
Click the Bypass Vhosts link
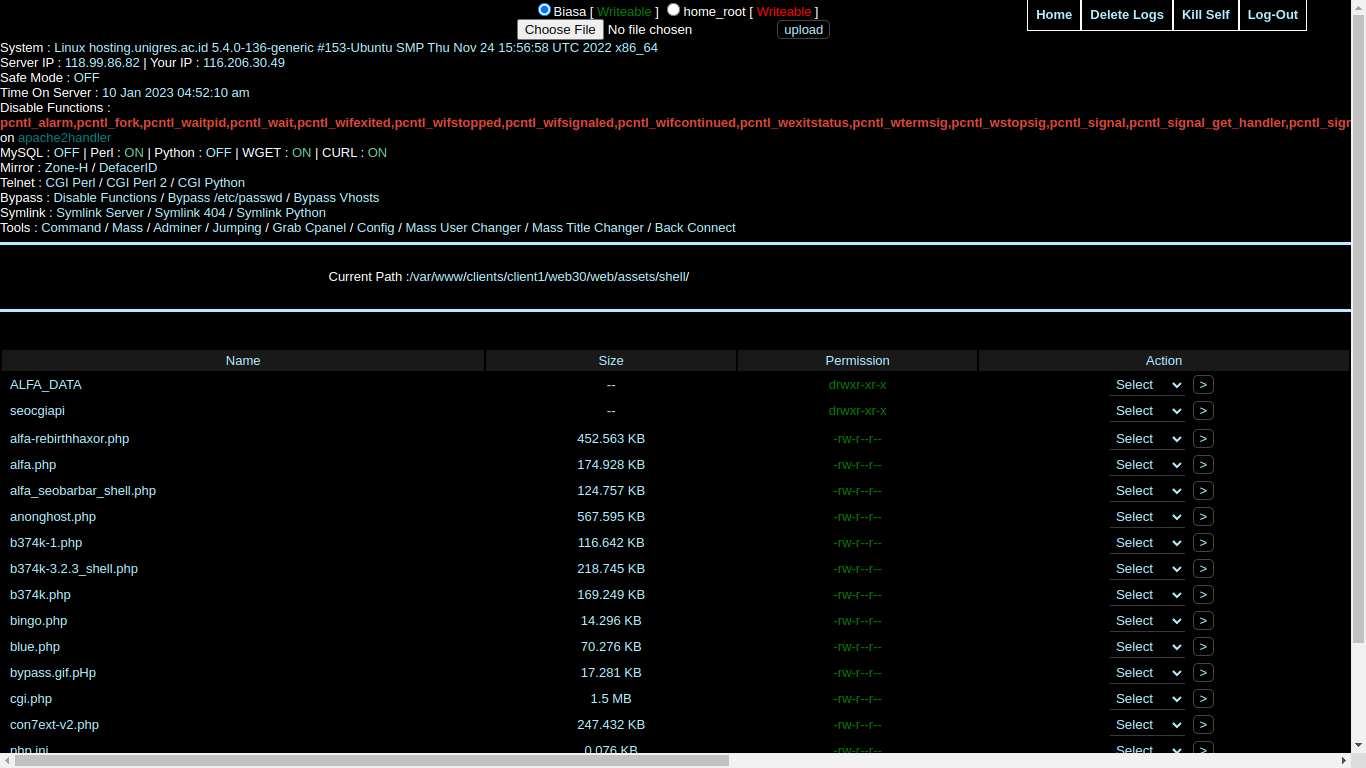[336, 198]
